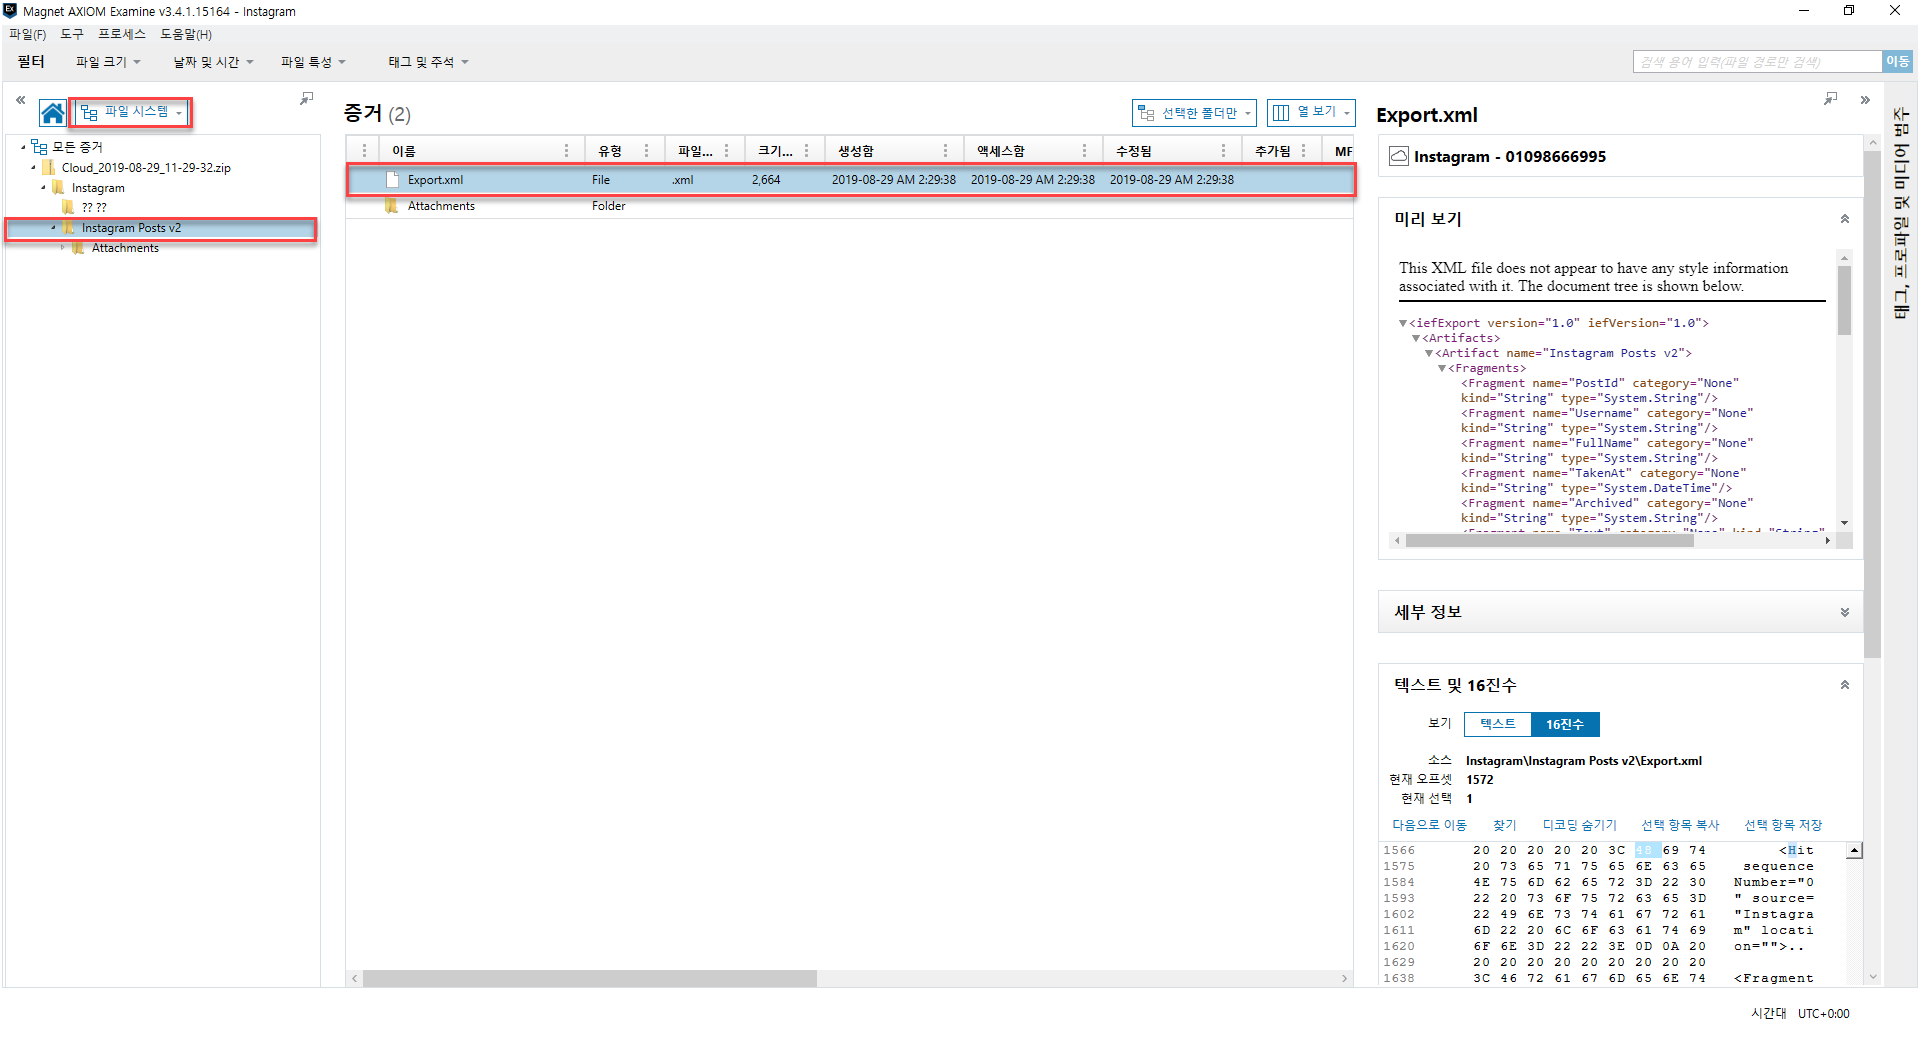The height and width of the screenshot is (1040, 1920).
Task: Select Instagram Posts v2 in tree
Action: pyautogui.click(x=131, y=228)
